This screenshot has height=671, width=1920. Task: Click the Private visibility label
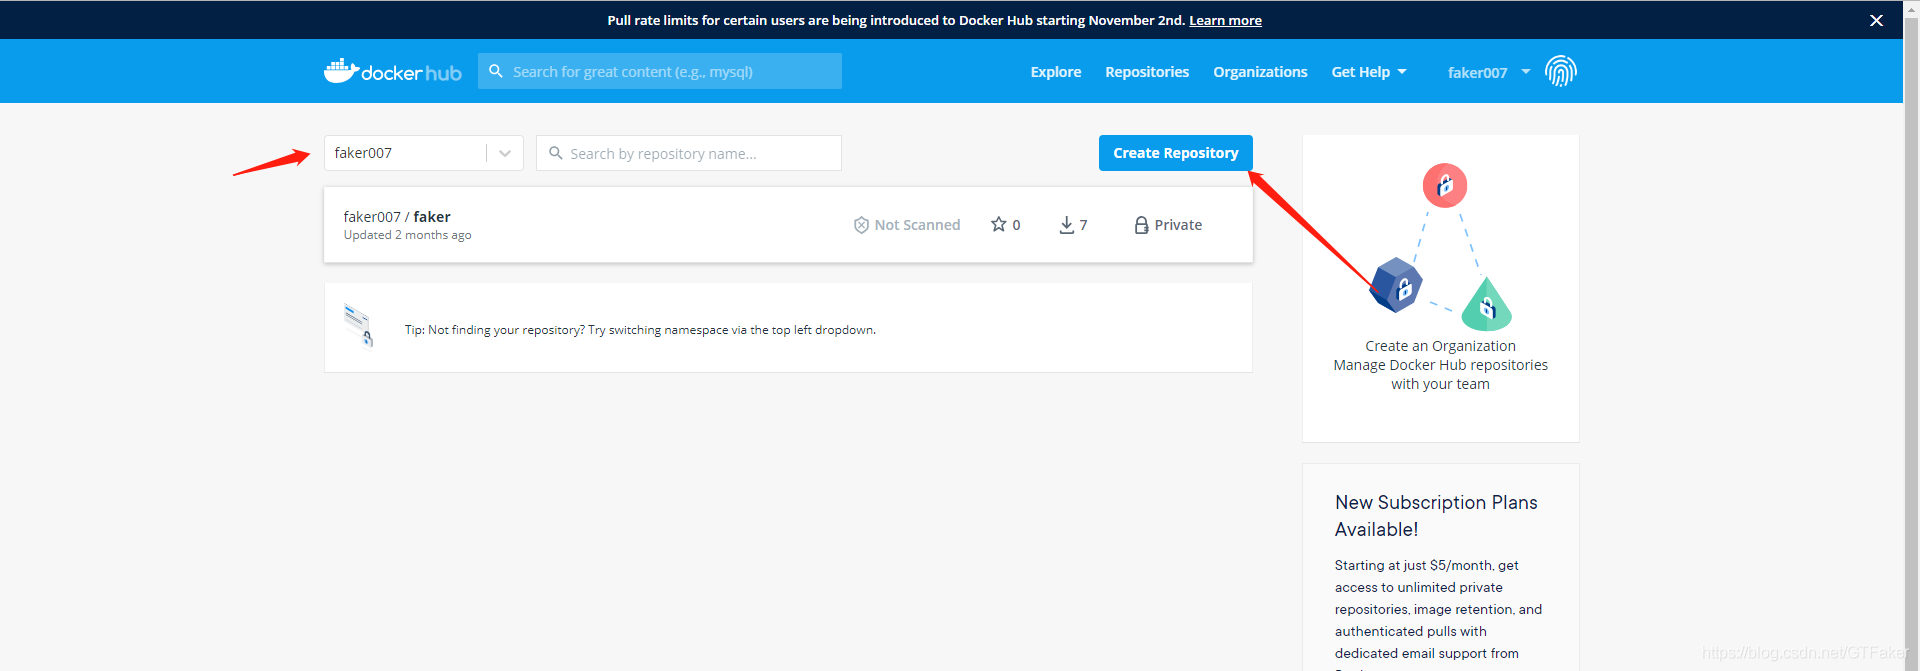pos(1178,225)
